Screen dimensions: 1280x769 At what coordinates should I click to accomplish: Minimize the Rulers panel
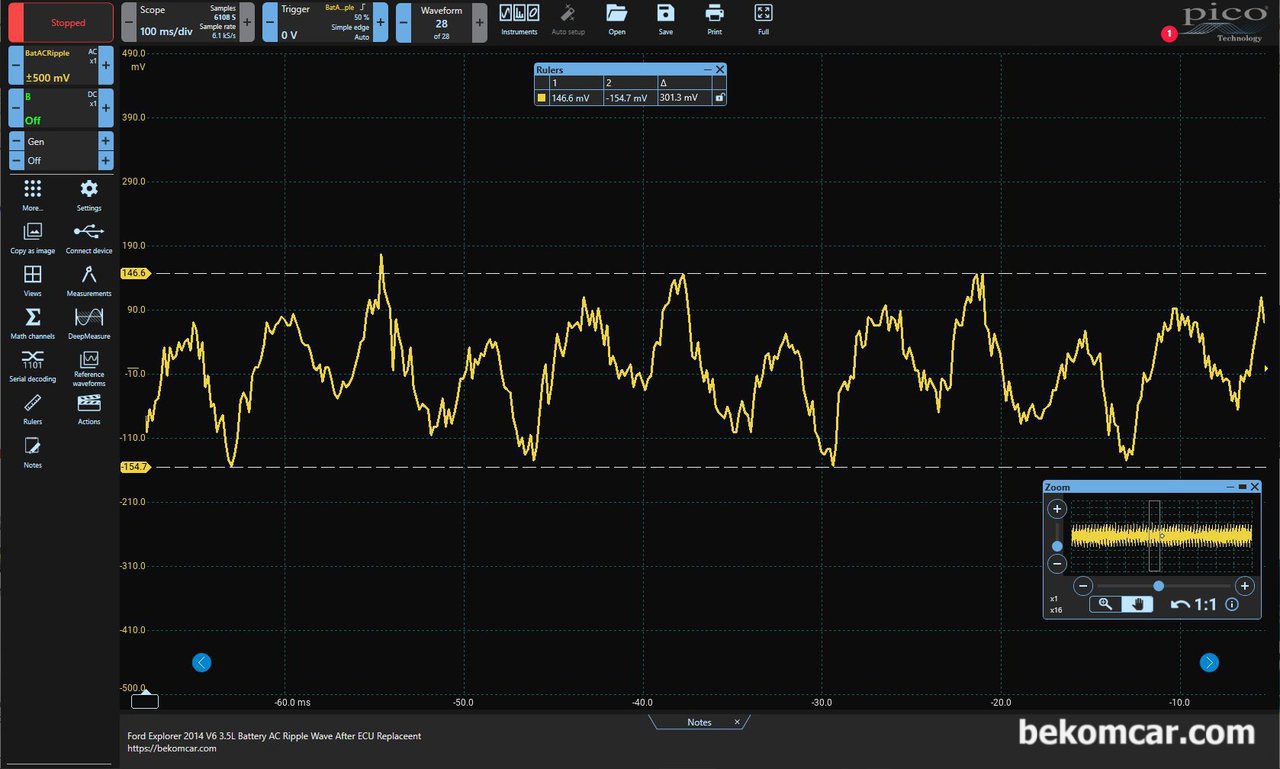click(708, 70)
